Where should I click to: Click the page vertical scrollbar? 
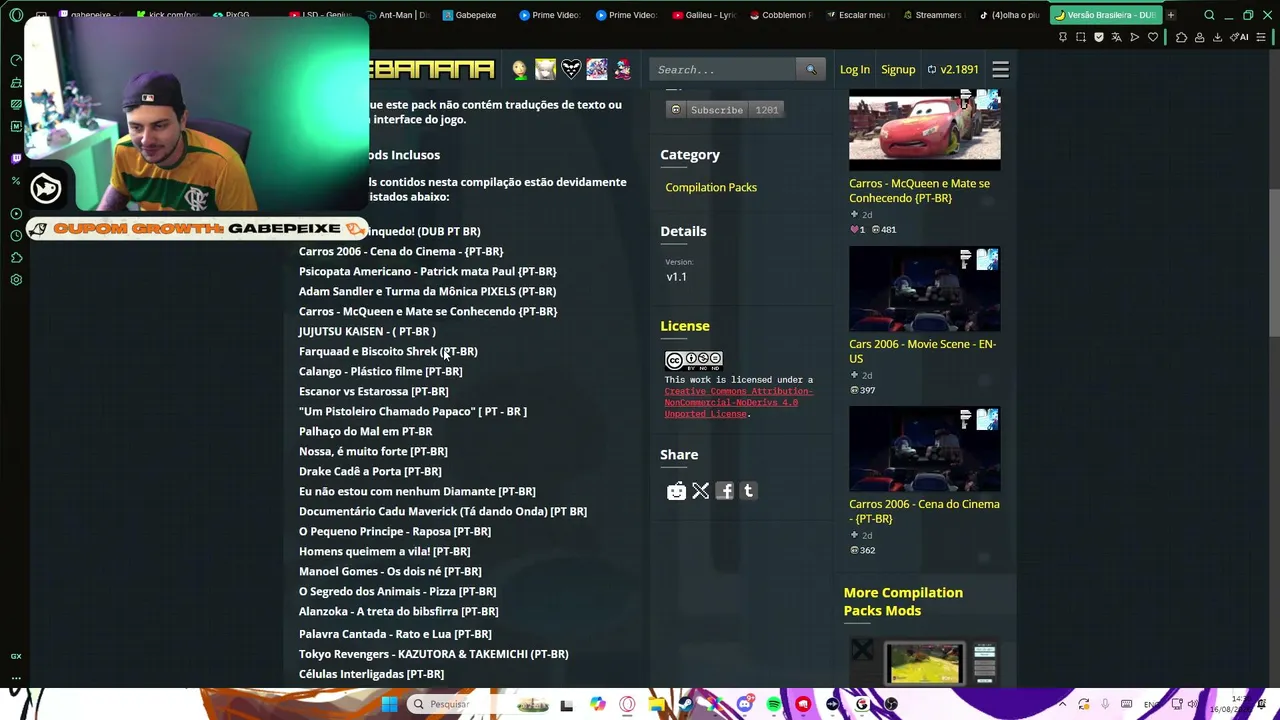tap(1273, 262)
